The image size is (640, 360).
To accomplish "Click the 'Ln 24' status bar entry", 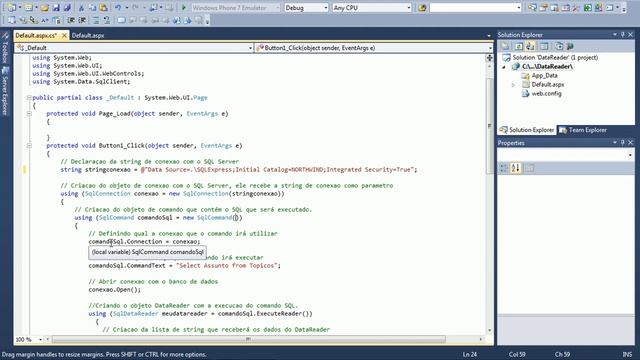I will click(x=470, y=355).
